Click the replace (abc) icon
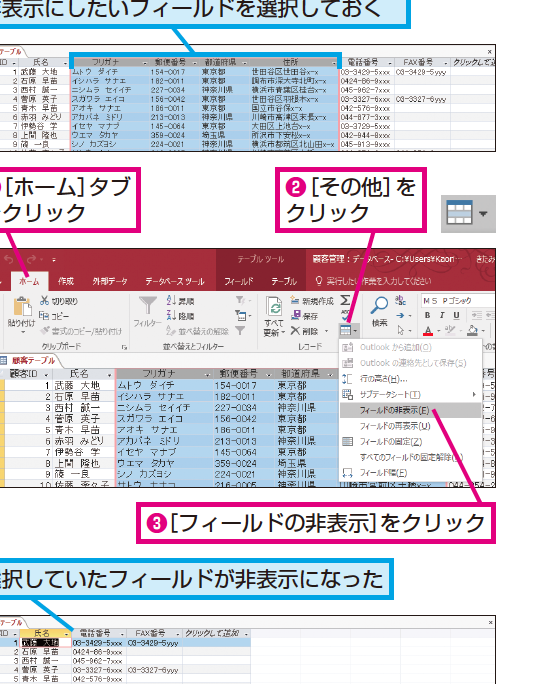This screenshot has height=684, width=540. click(400, 300)
